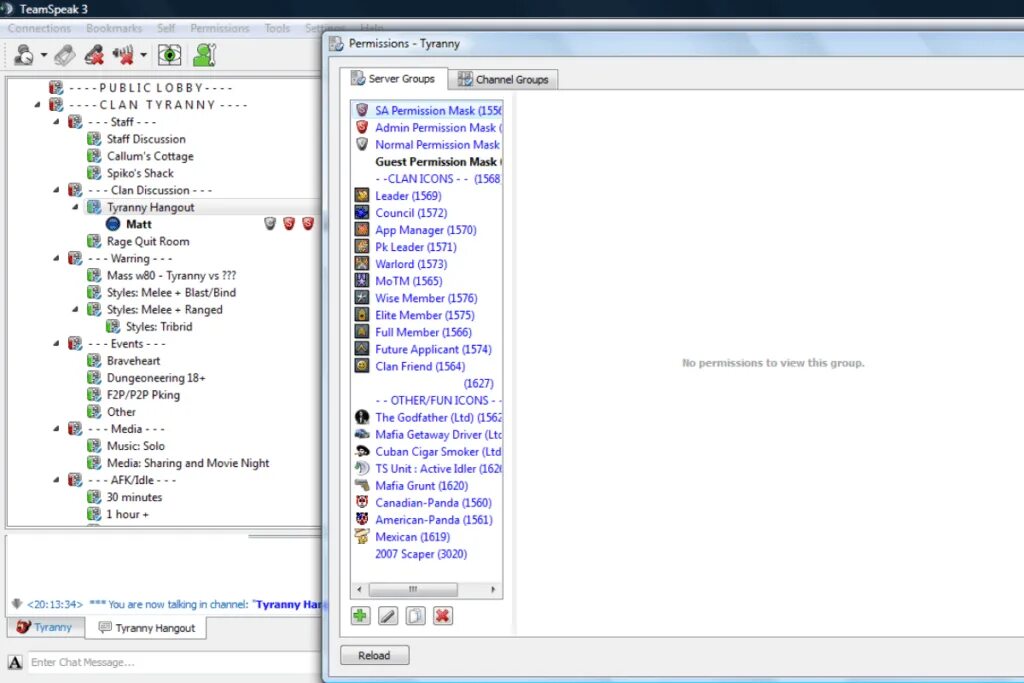Click the text format A icon
This screenshot has height=683, width=1024.
point(15,662)
